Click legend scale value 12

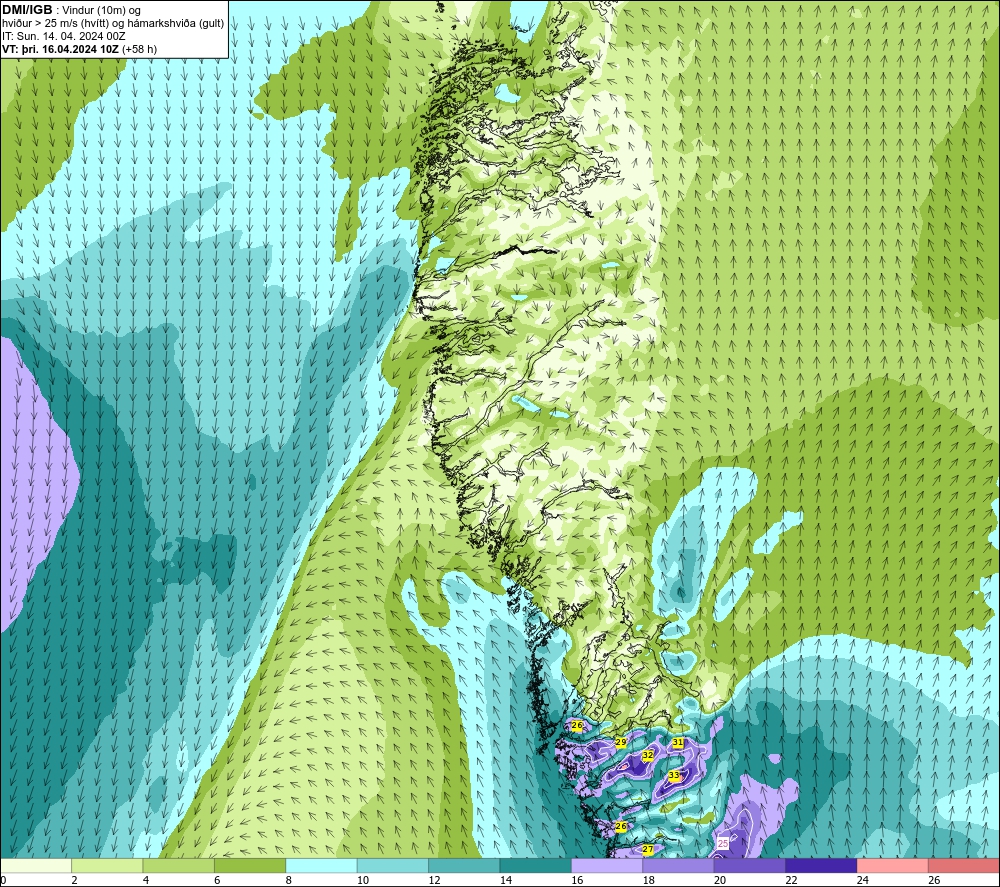[434, 880]
